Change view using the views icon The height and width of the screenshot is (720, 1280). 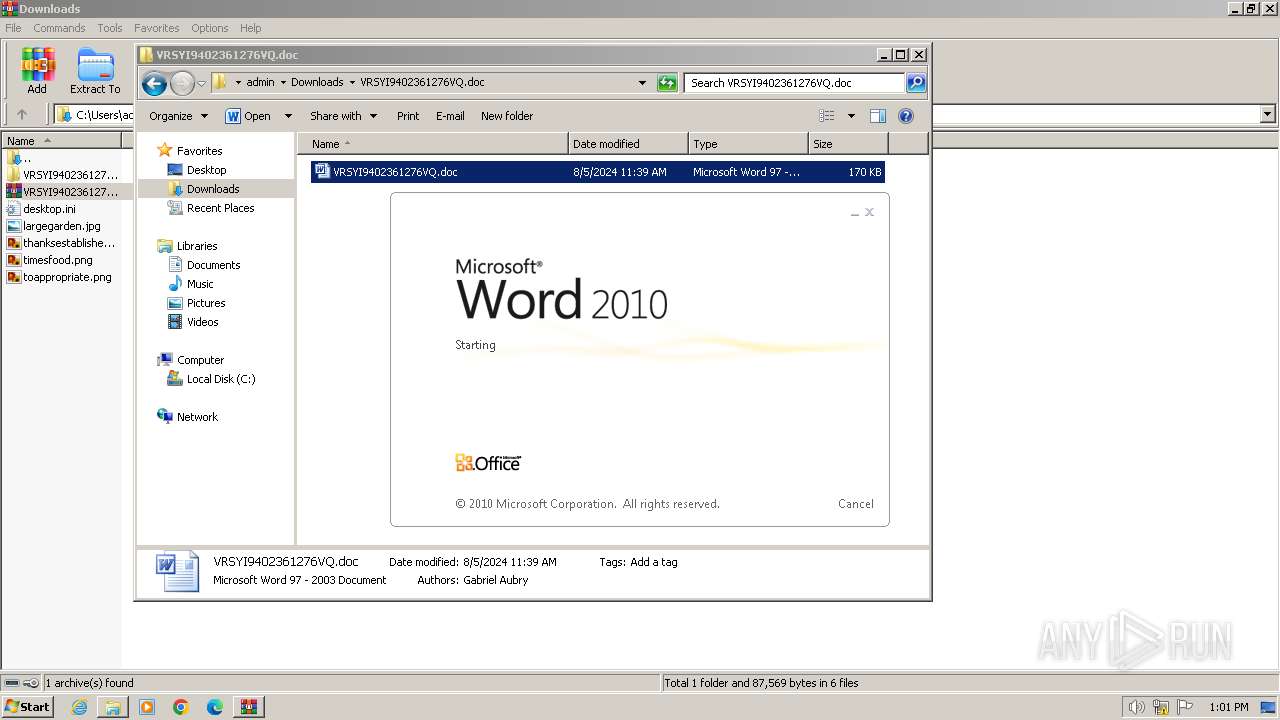pyautogui.click(x=826, y=116)
